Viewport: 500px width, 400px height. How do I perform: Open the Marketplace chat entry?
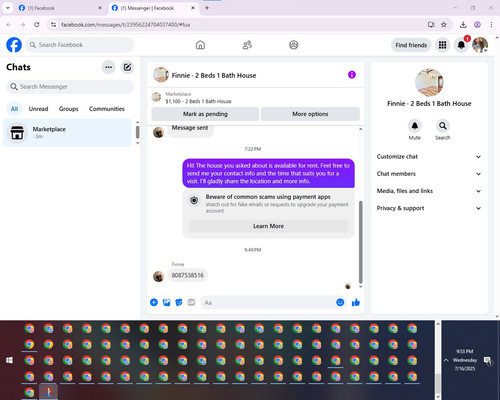(67, 133)
